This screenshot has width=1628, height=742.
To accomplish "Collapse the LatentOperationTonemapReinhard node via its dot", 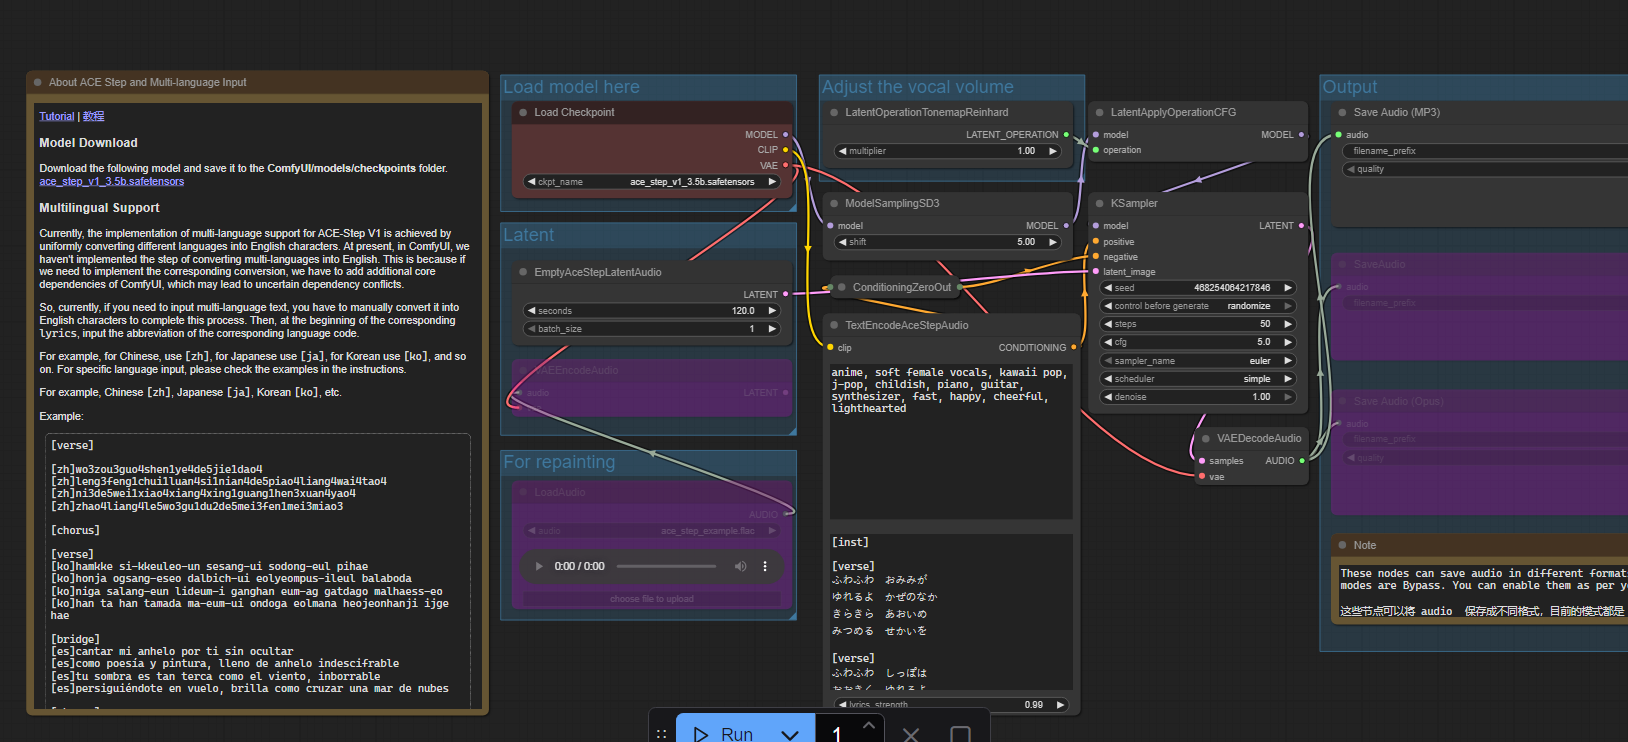I will click(x=834, y=112).
